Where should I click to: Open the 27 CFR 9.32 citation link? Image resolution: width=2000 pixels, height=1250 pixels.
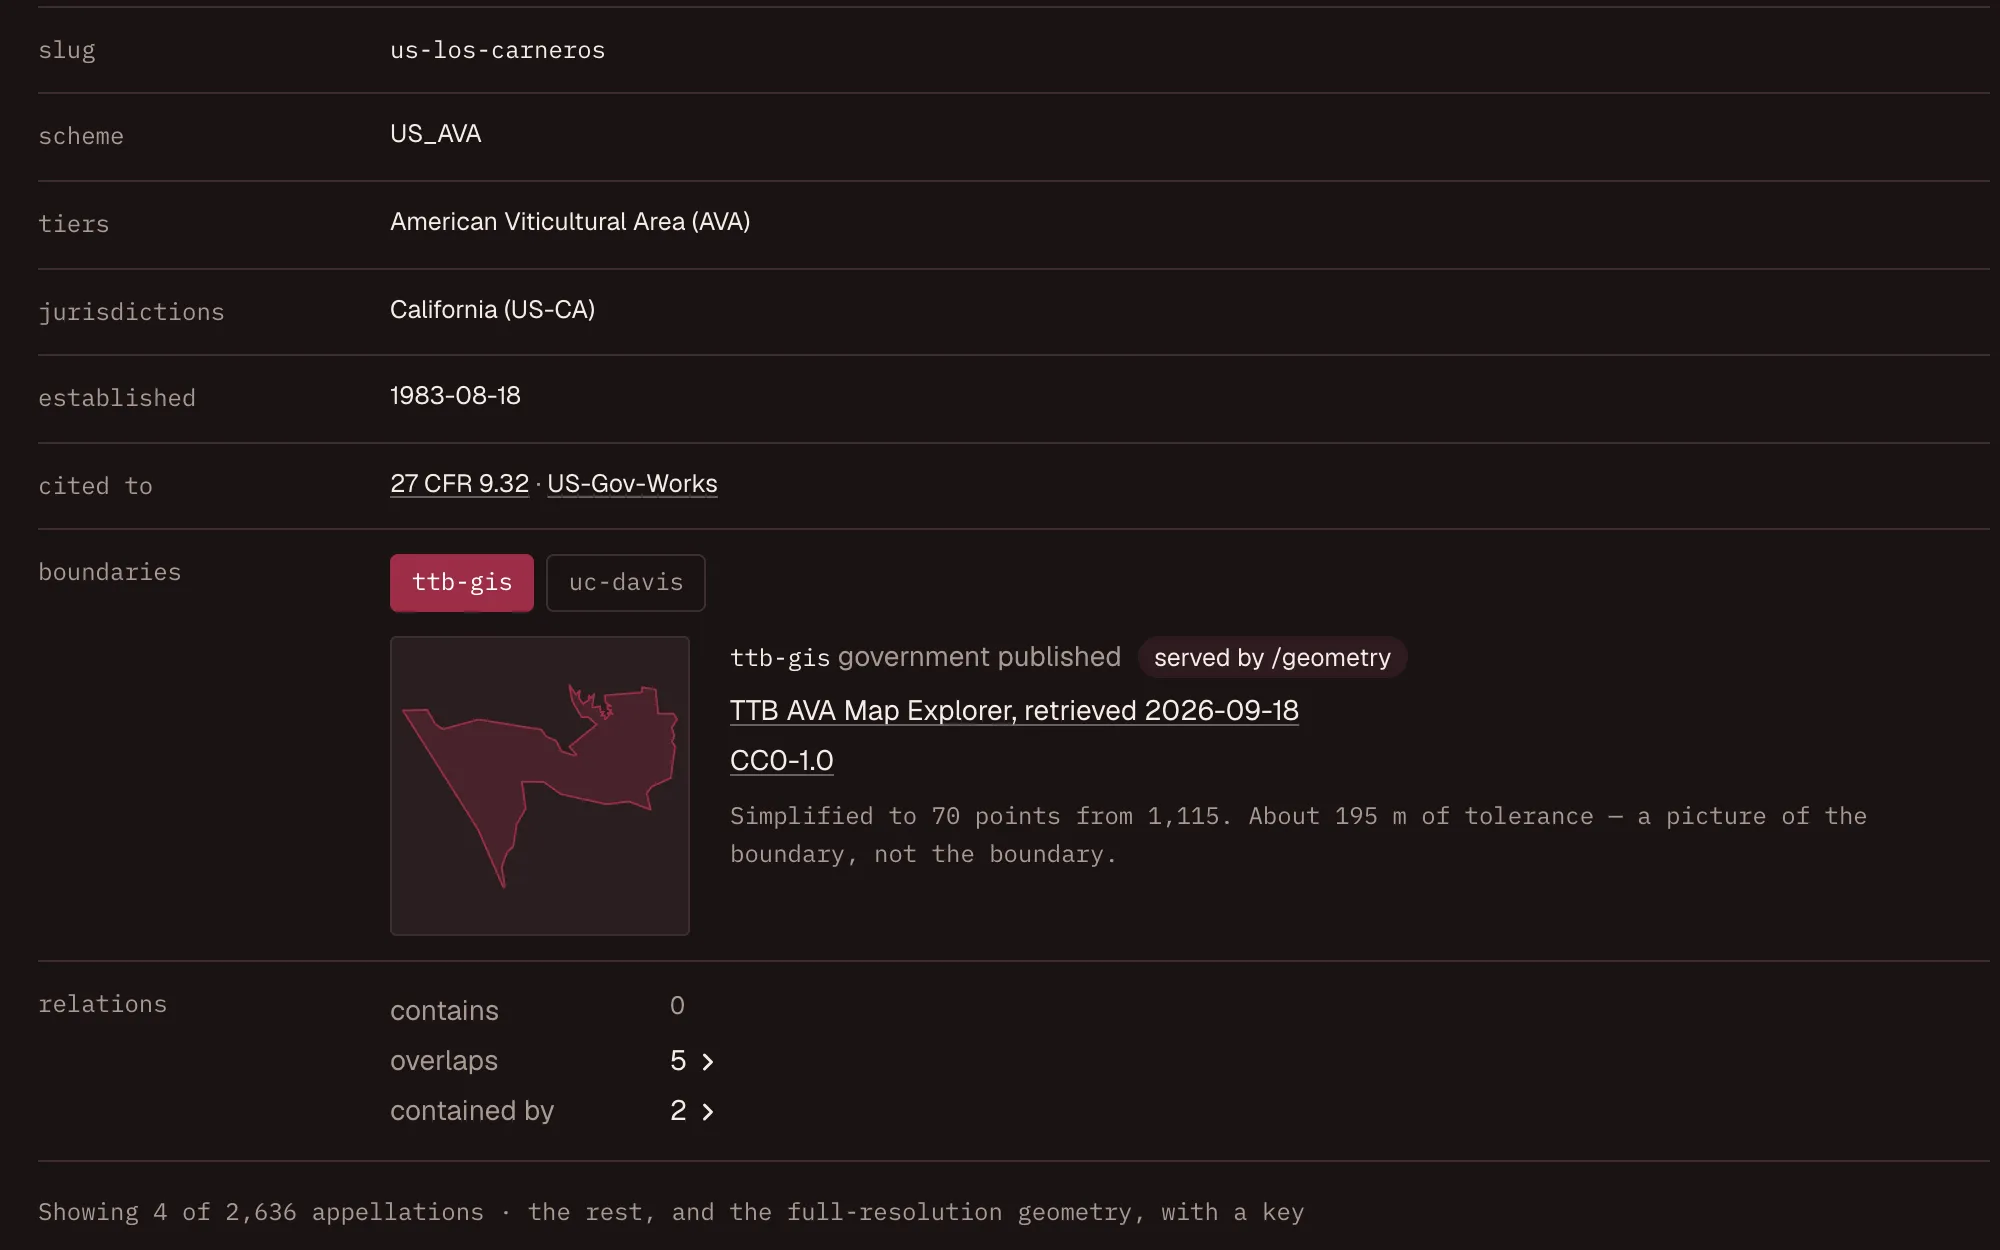click(459, 484)
